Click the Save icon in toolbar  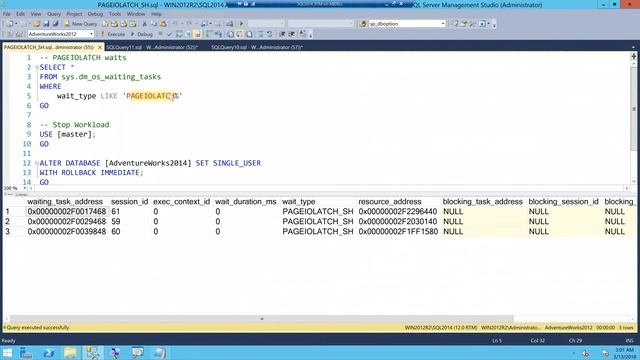46,24
